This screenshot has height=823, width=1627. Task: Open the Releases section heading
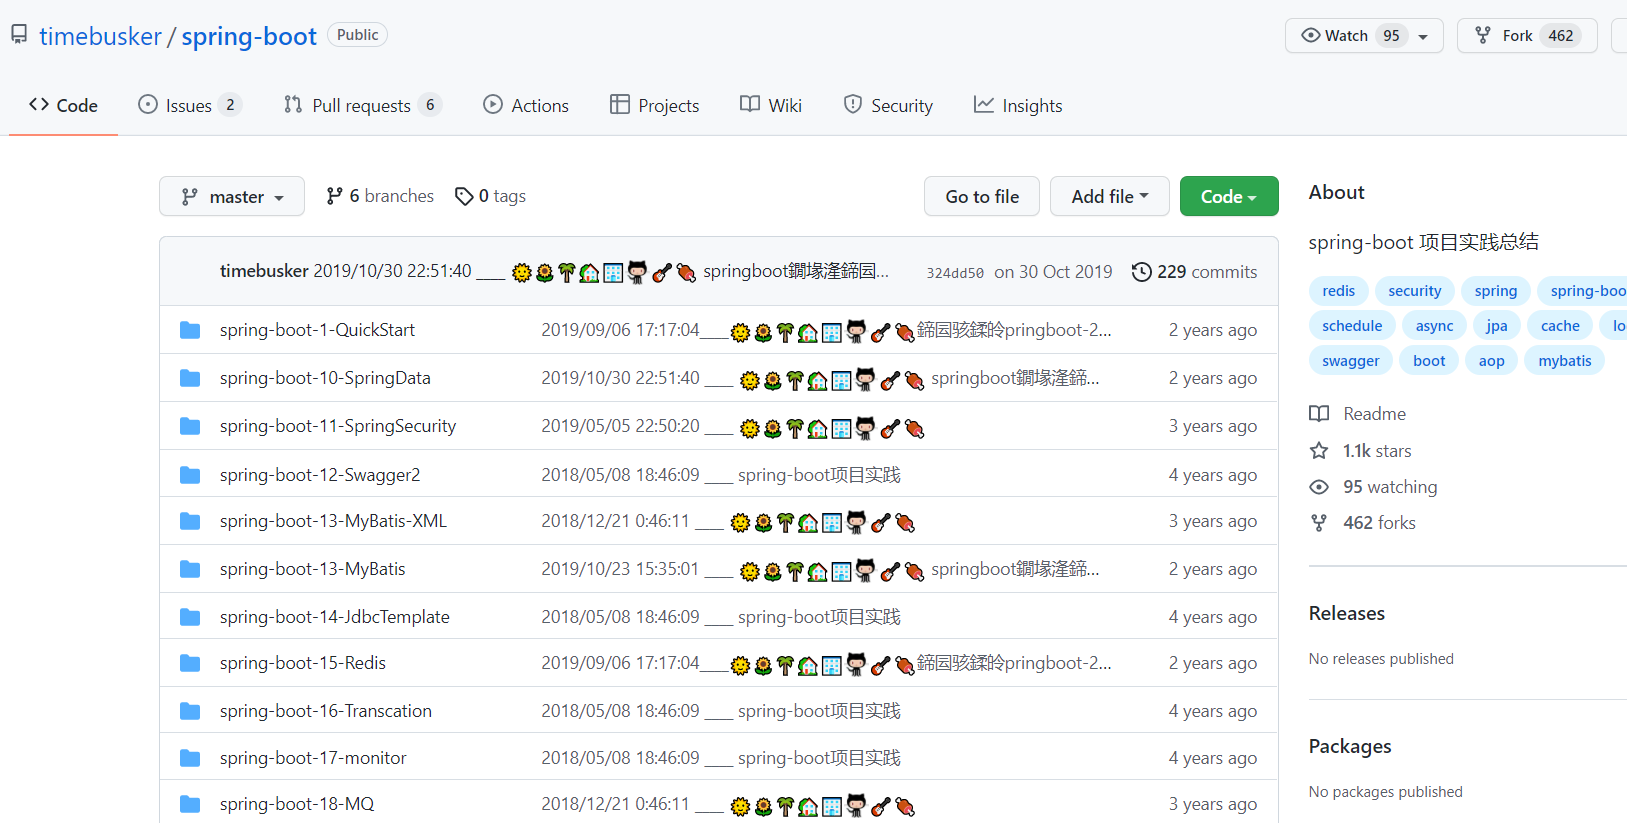(x=1346, y=613)
